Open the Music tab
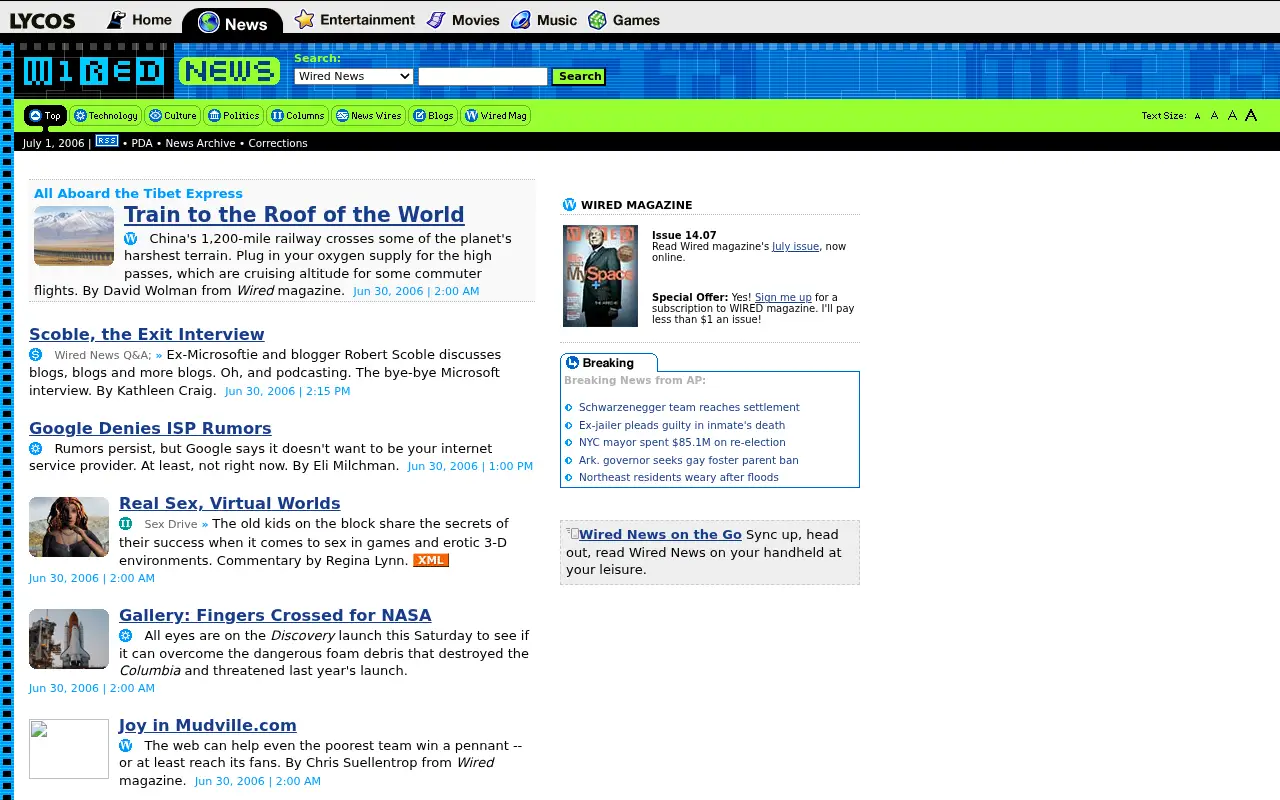Screen dimensions: 1280x800 click(544, 19)
